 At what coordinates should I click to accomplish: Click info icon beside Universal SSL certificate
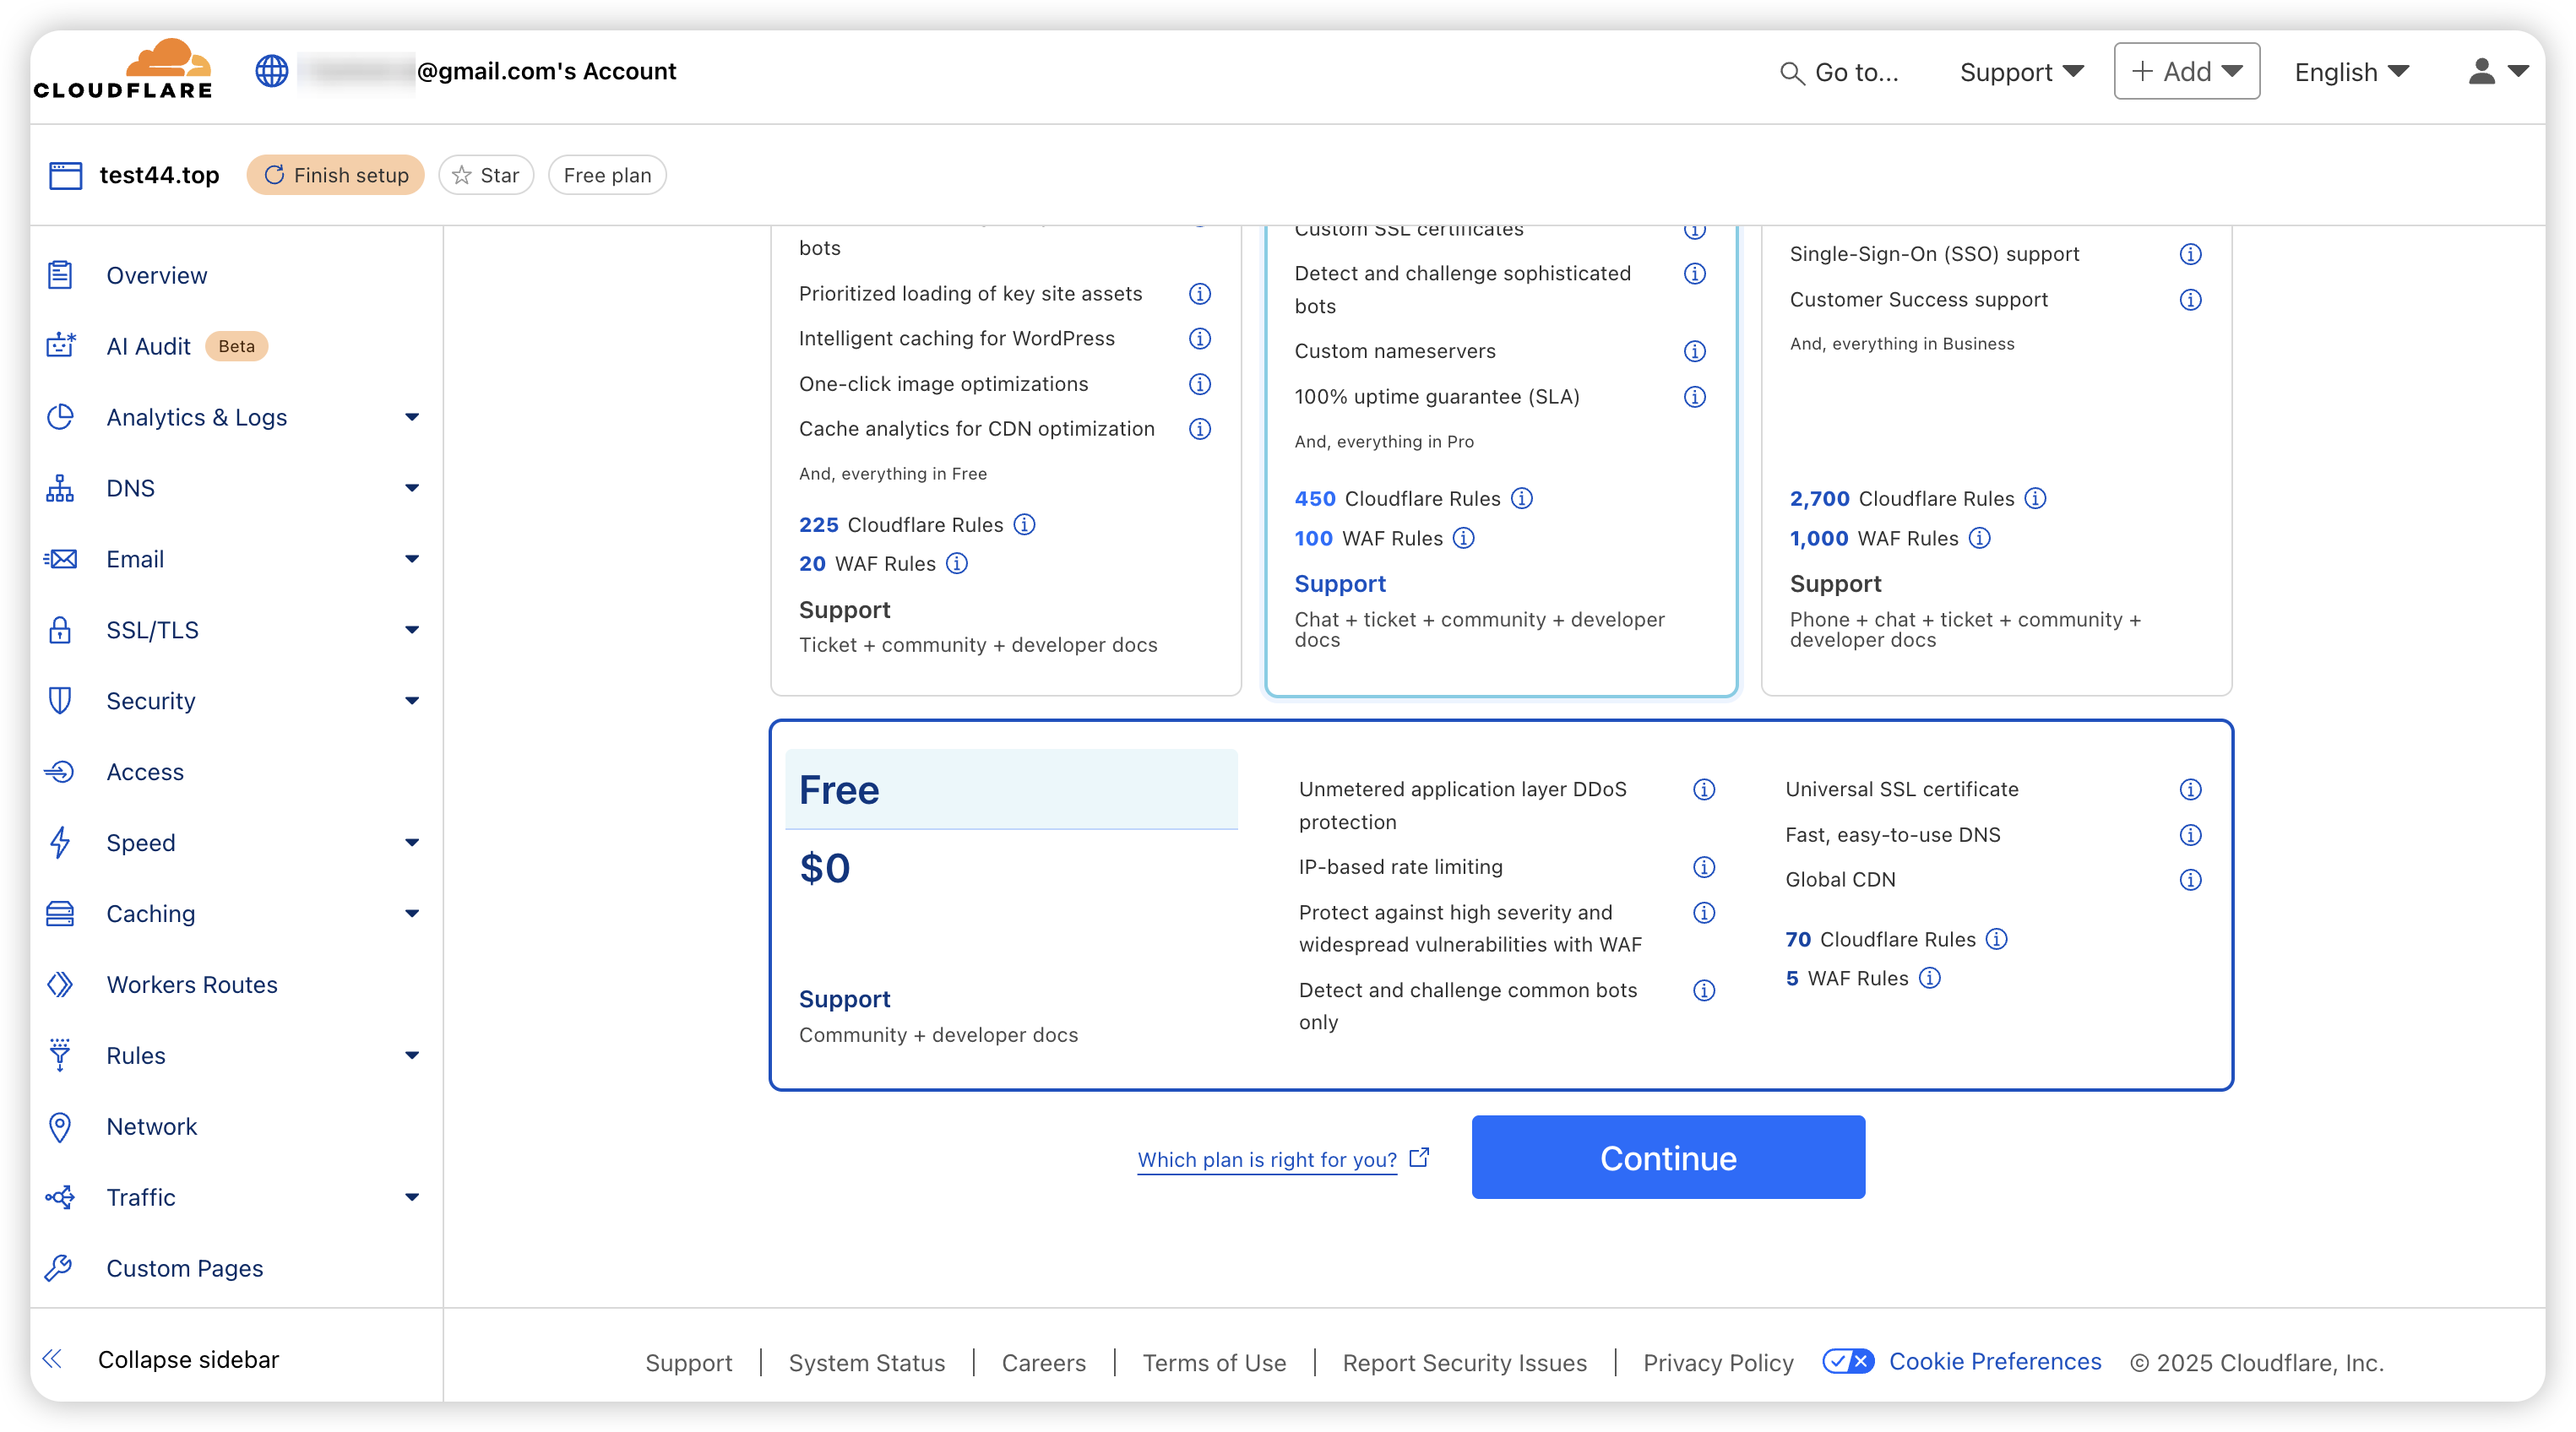pos(2190,789)
